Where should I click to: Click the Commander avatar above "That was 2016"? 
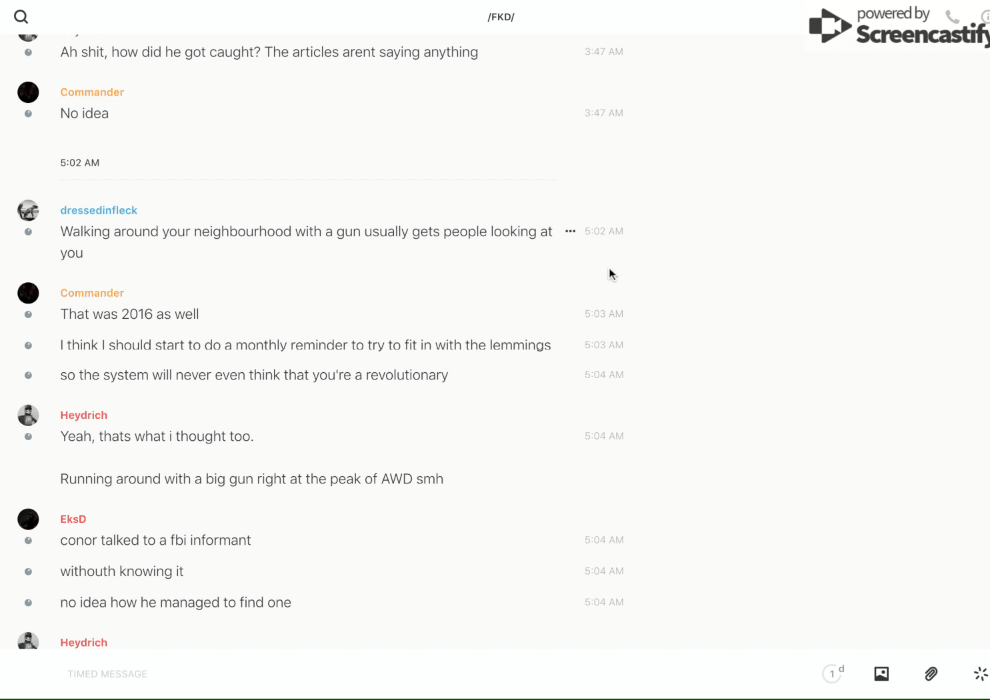pos(28,293)
